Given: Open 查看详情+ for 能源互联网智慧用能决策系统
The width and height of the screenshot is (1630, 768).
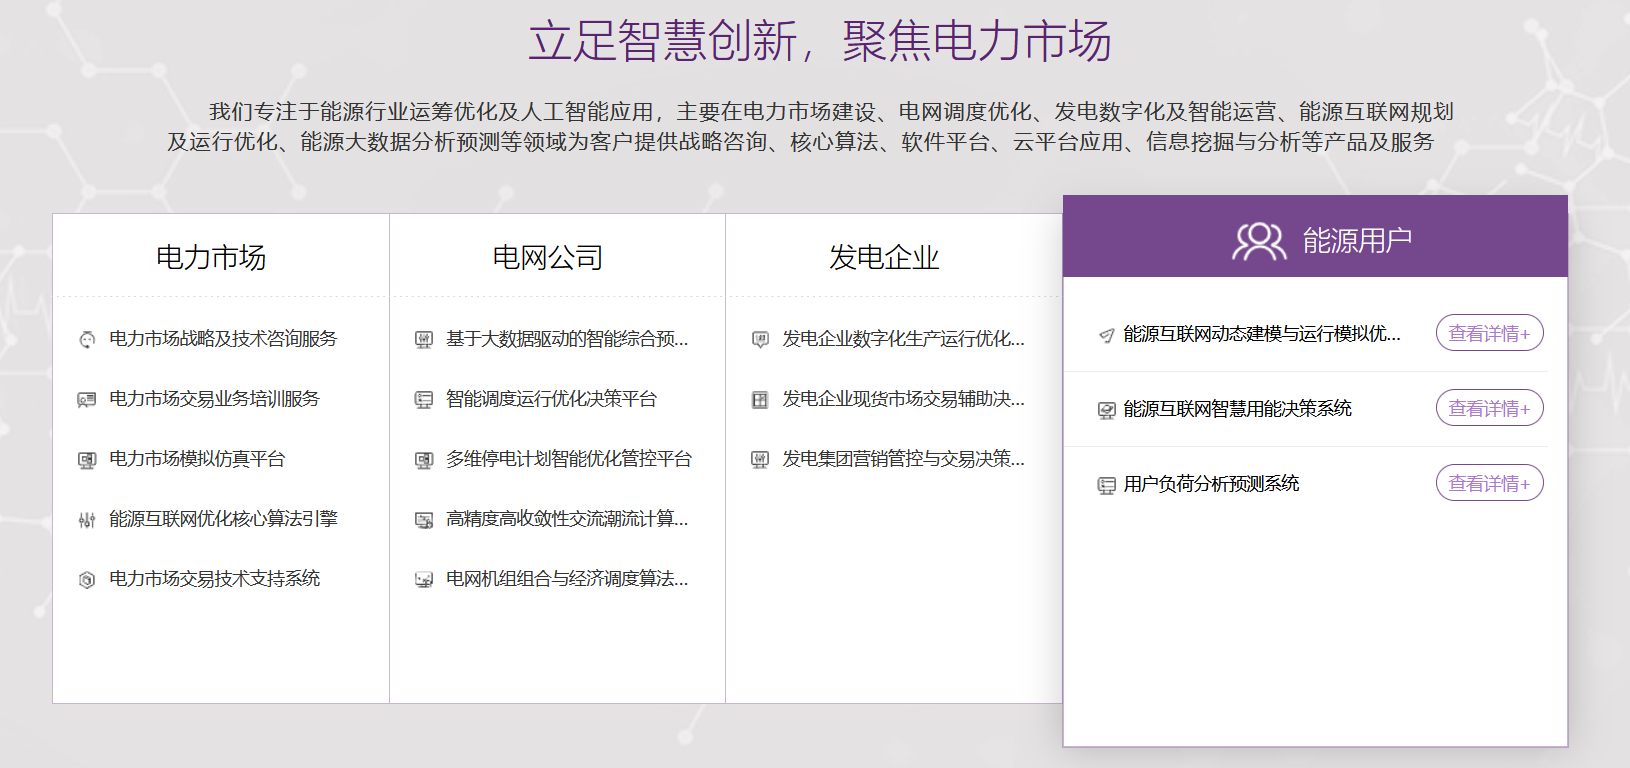Looking at the screenshot, I should 1489,408.
